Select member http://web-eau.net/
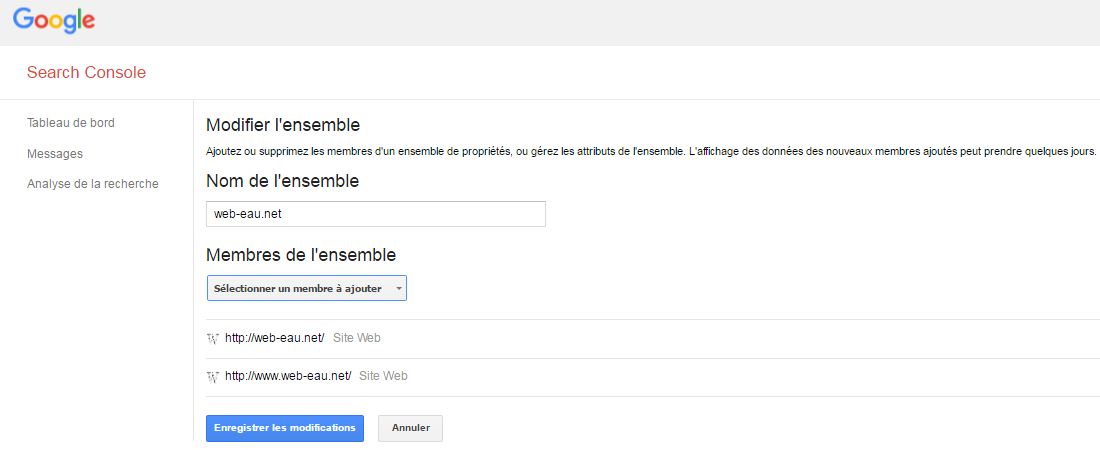The height and width of the screenshot is (450, 1100). [x=275, y=338]
